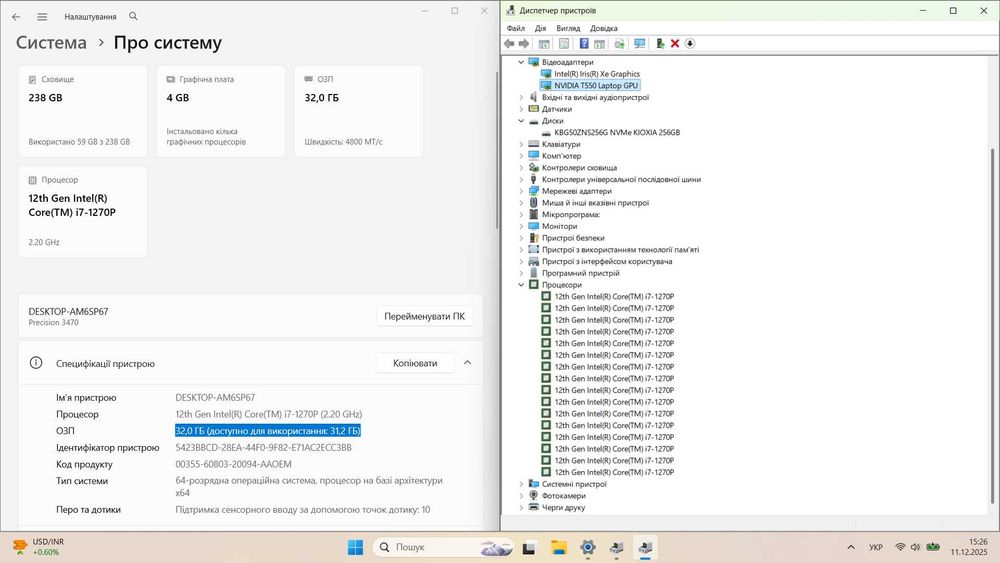Open the Вигляд menu

pyautogui.click(x=568, y=28)
